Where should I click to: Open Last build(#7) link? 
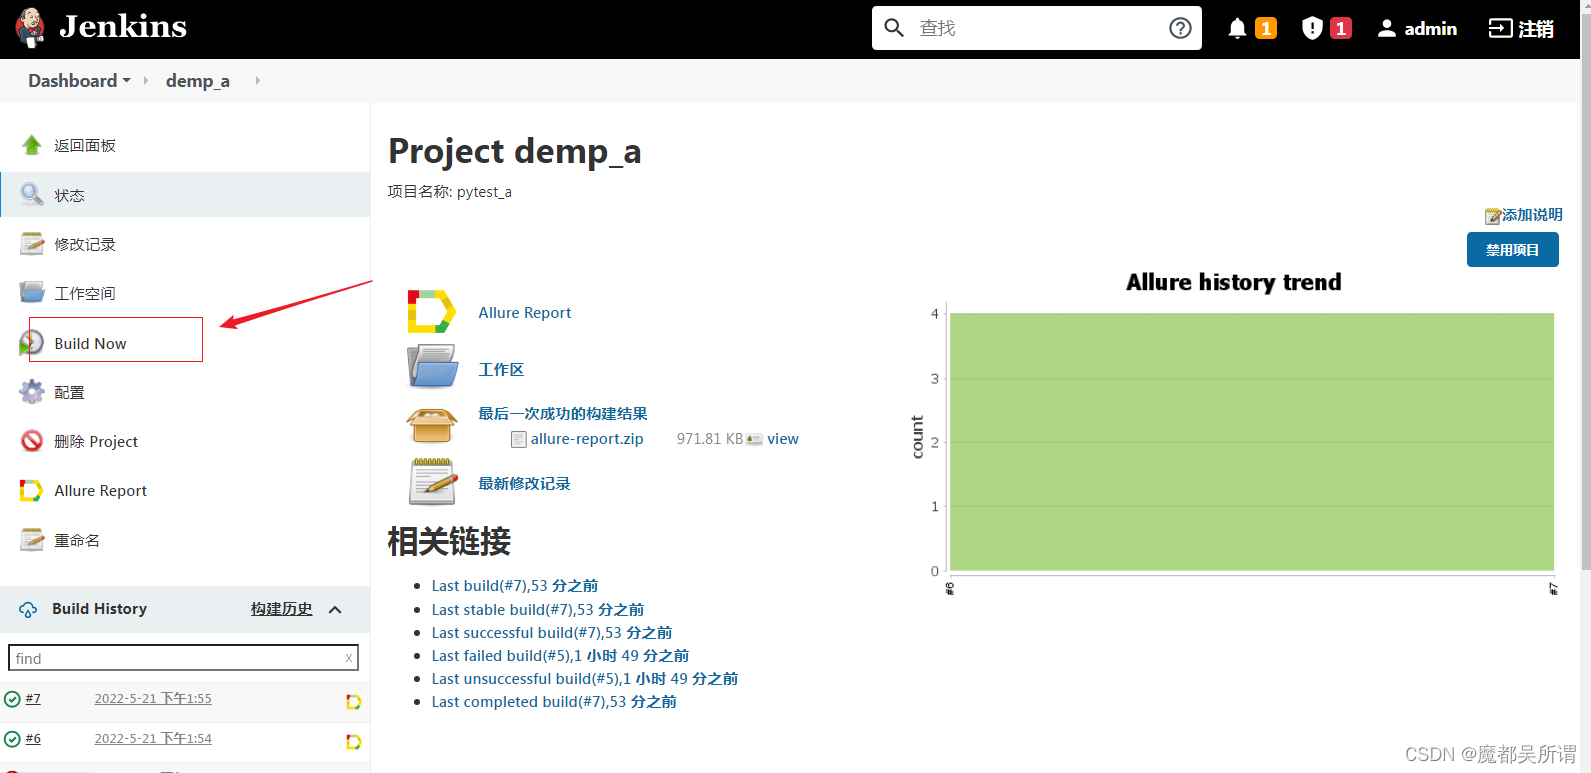point(515,586)
